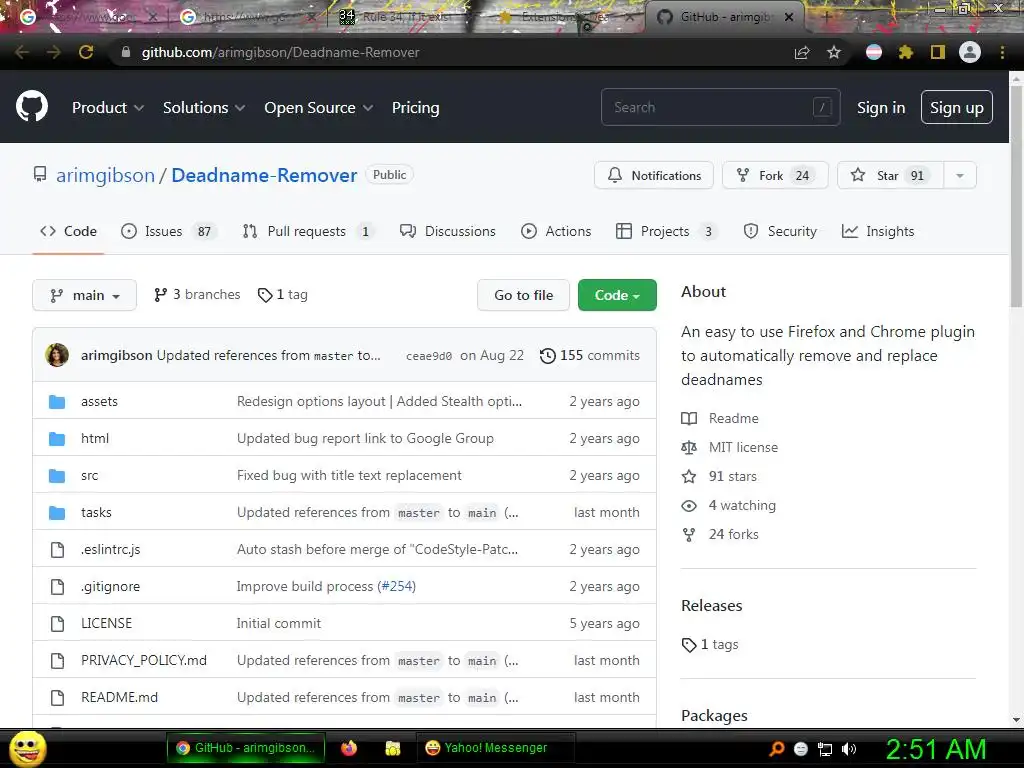Click the Firefox icon in the taskbar
The width and height of the screenshot is (1024, 768).
[x=349, y=748]
